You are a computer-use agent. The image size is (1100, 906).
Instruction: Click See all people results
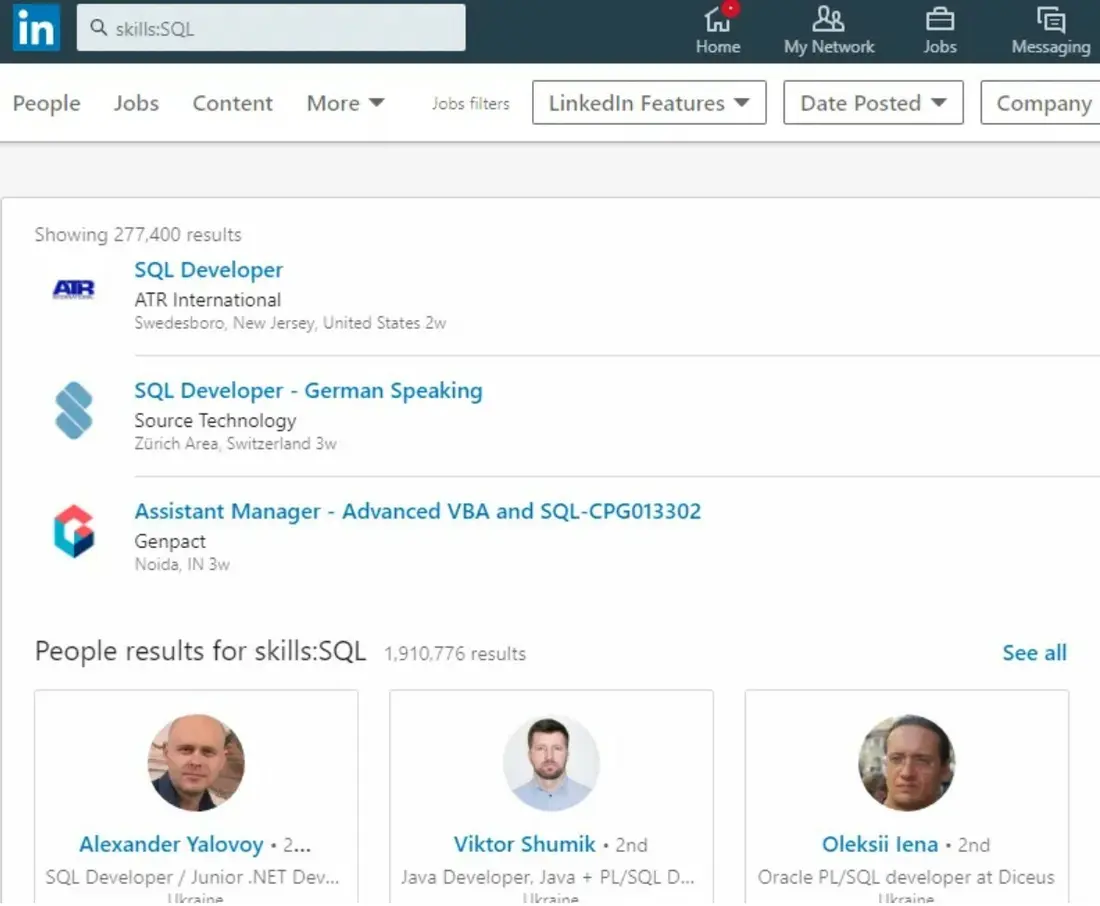click(x=1034, y=653)
